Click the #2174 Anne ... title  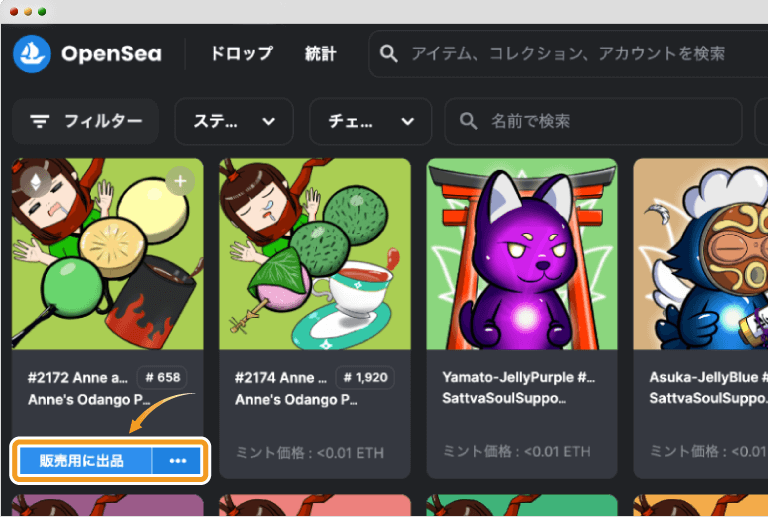click(x=281, y=377)
